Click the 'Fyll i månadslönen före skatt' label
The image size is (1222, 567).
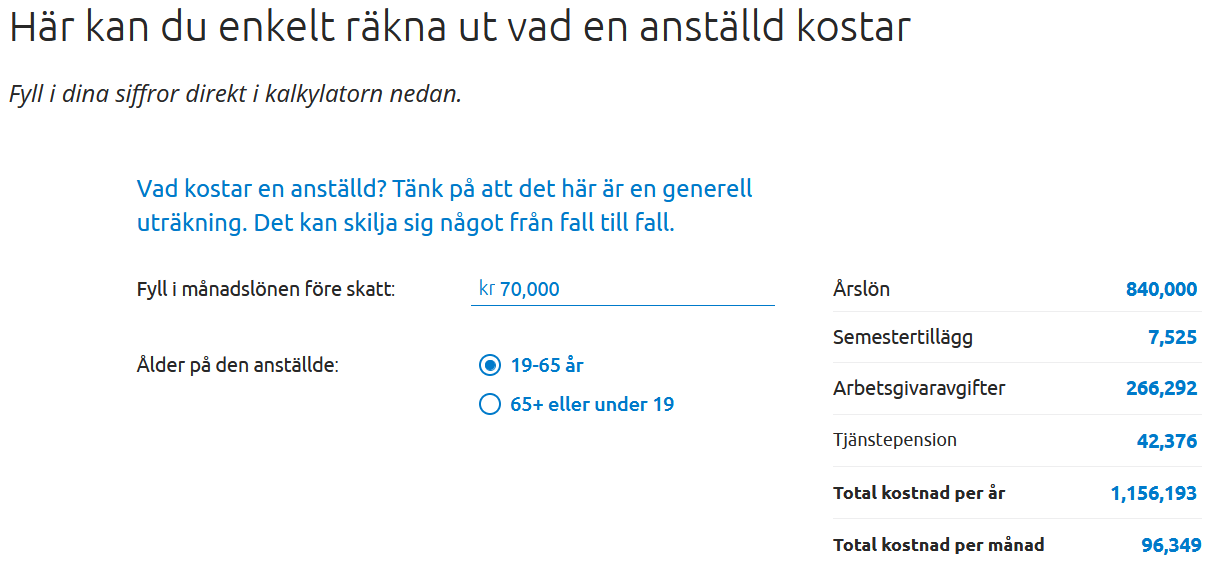(266, 289)
